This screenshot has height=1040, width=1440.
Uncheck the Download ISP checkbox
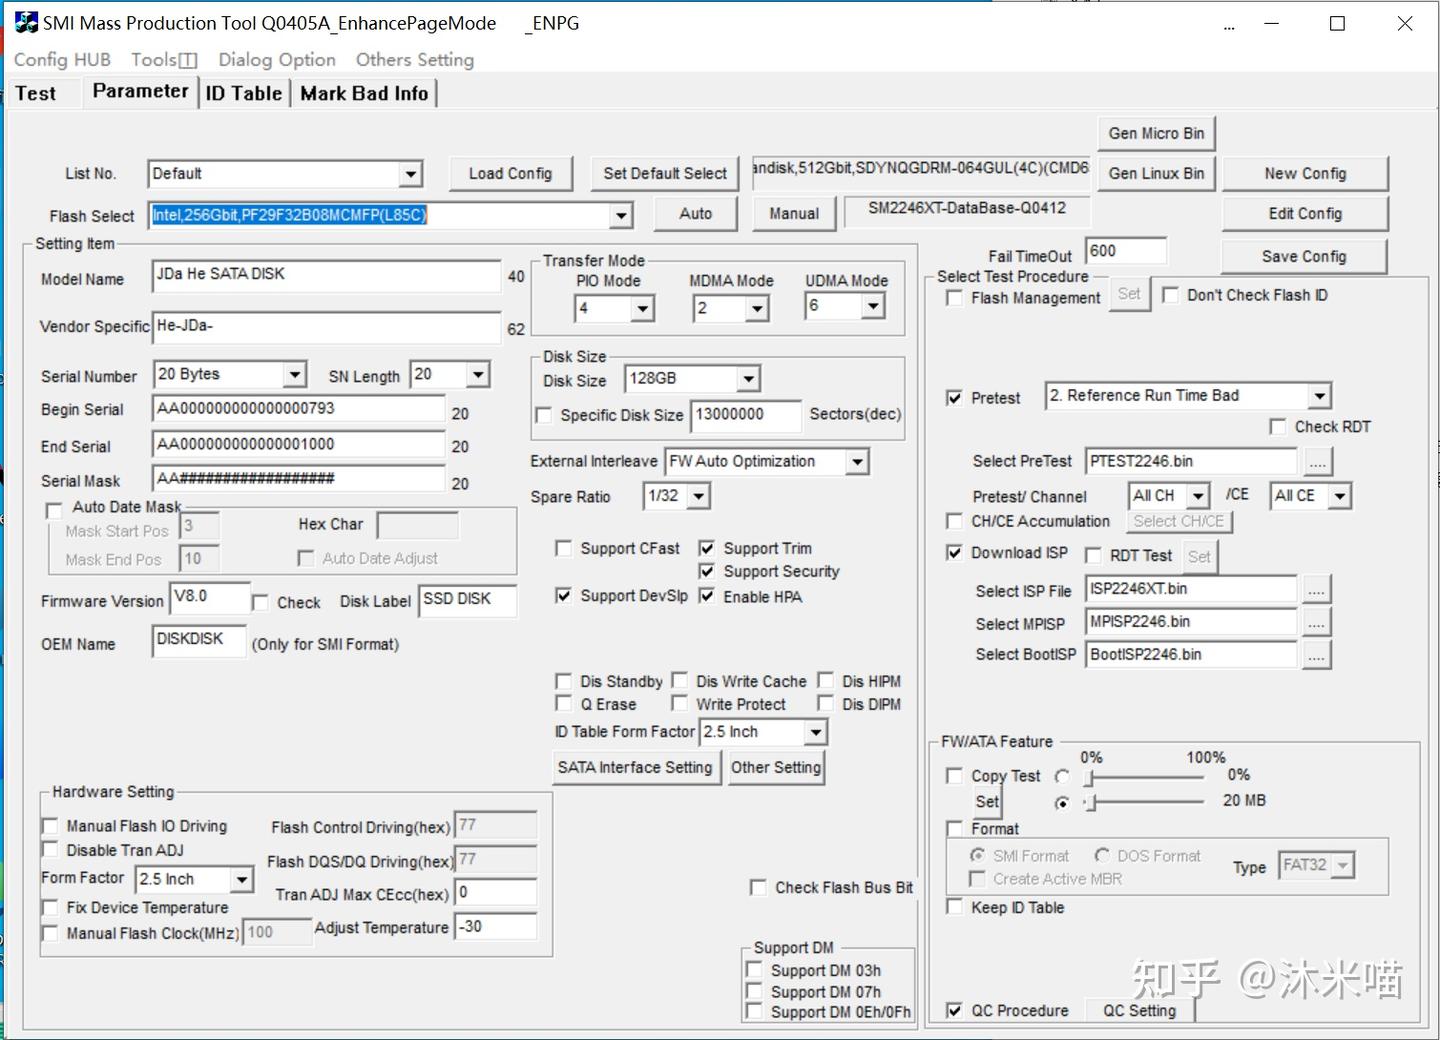pos(955,553)
